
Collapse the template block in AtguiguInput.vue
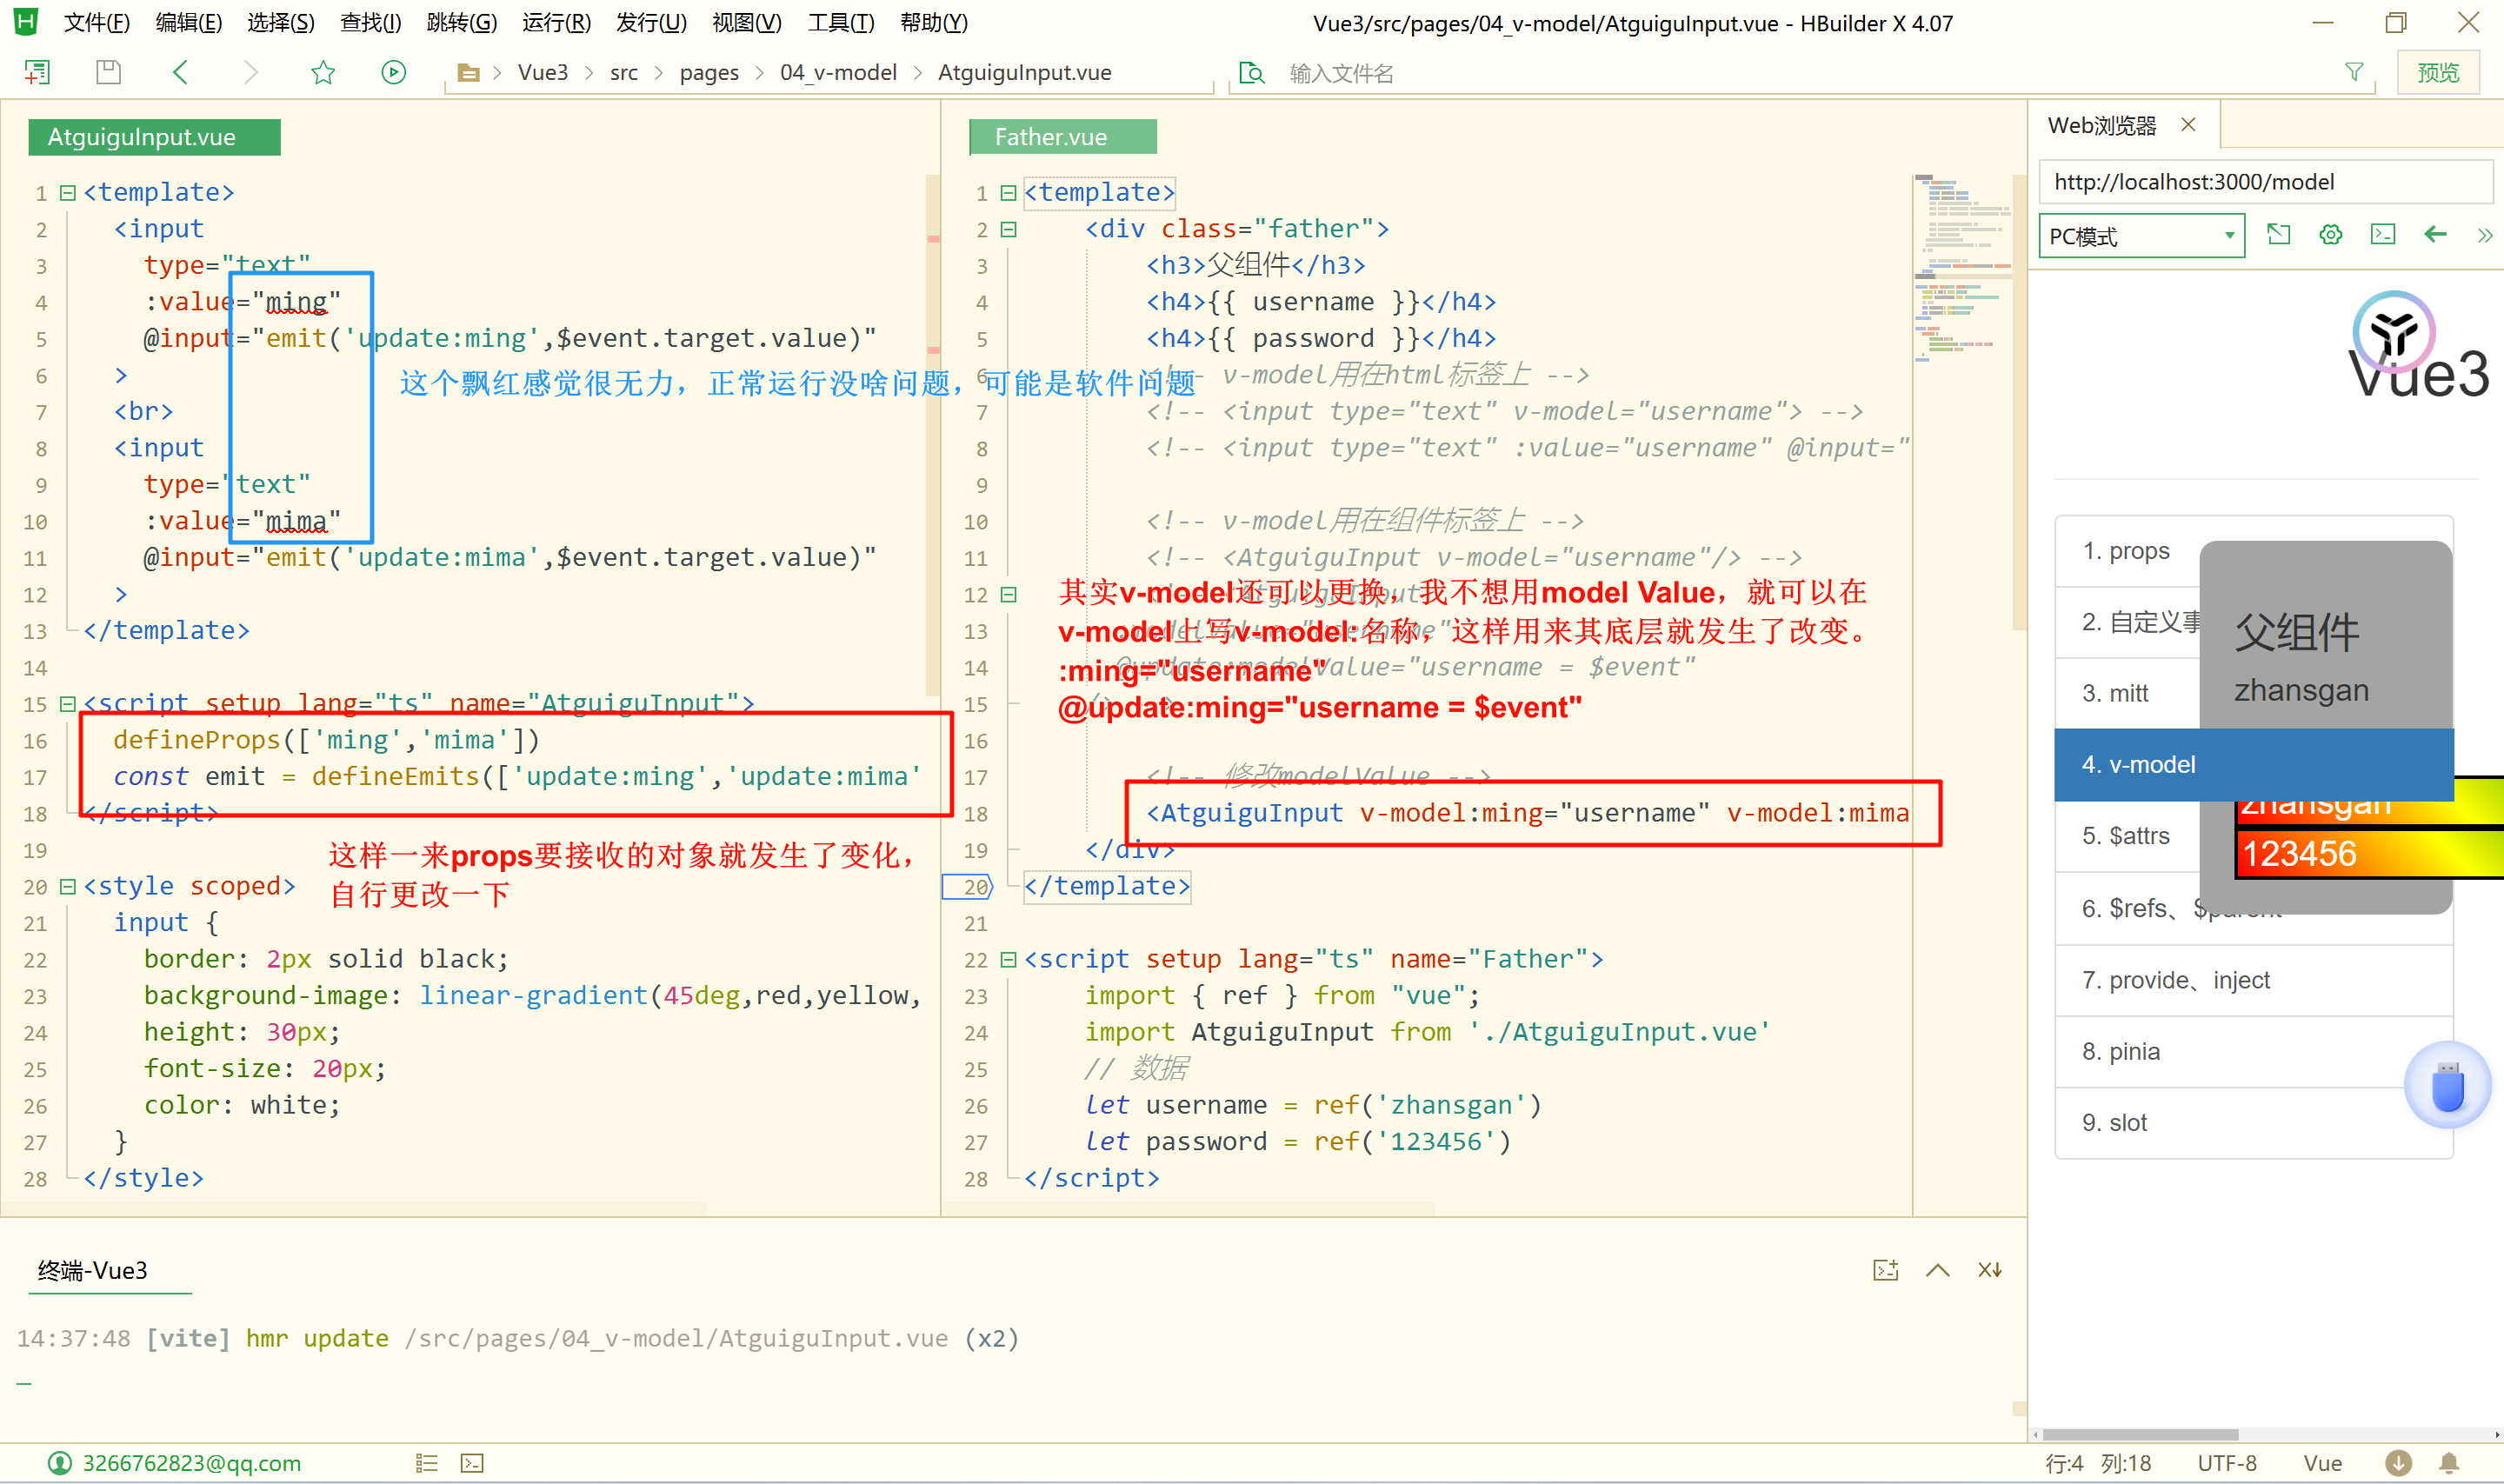[67, 192]
